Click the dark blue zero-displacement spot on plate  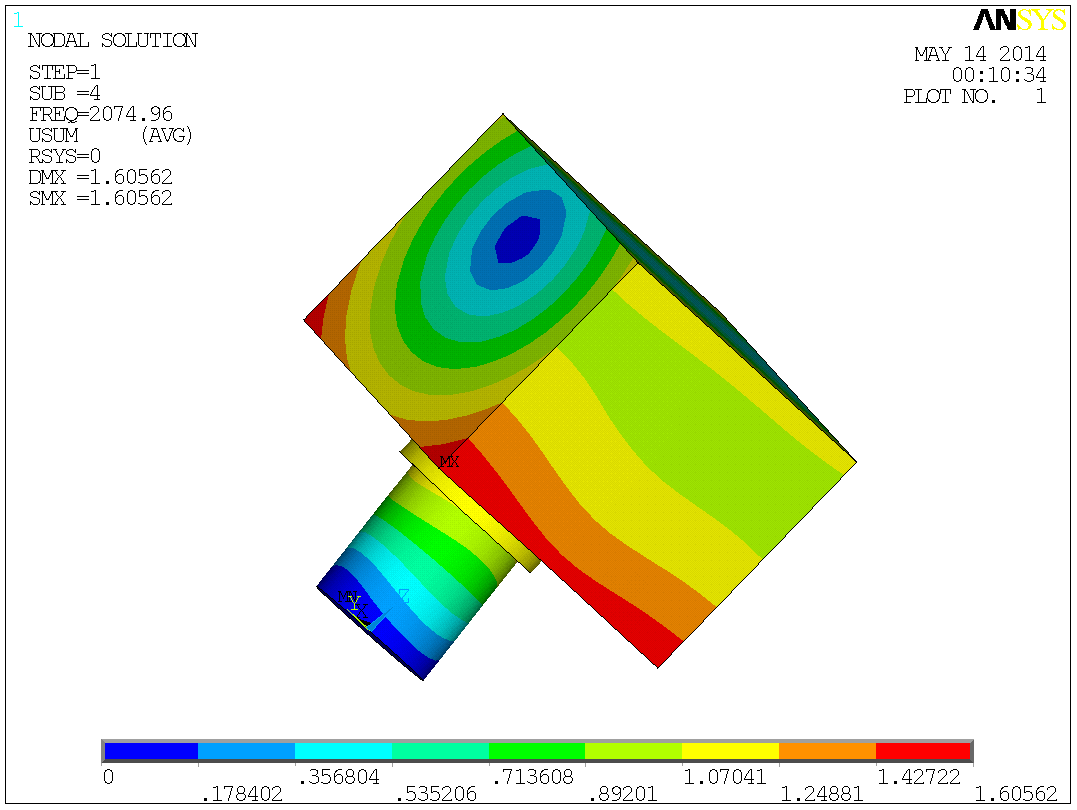click(x=518, y=239)
